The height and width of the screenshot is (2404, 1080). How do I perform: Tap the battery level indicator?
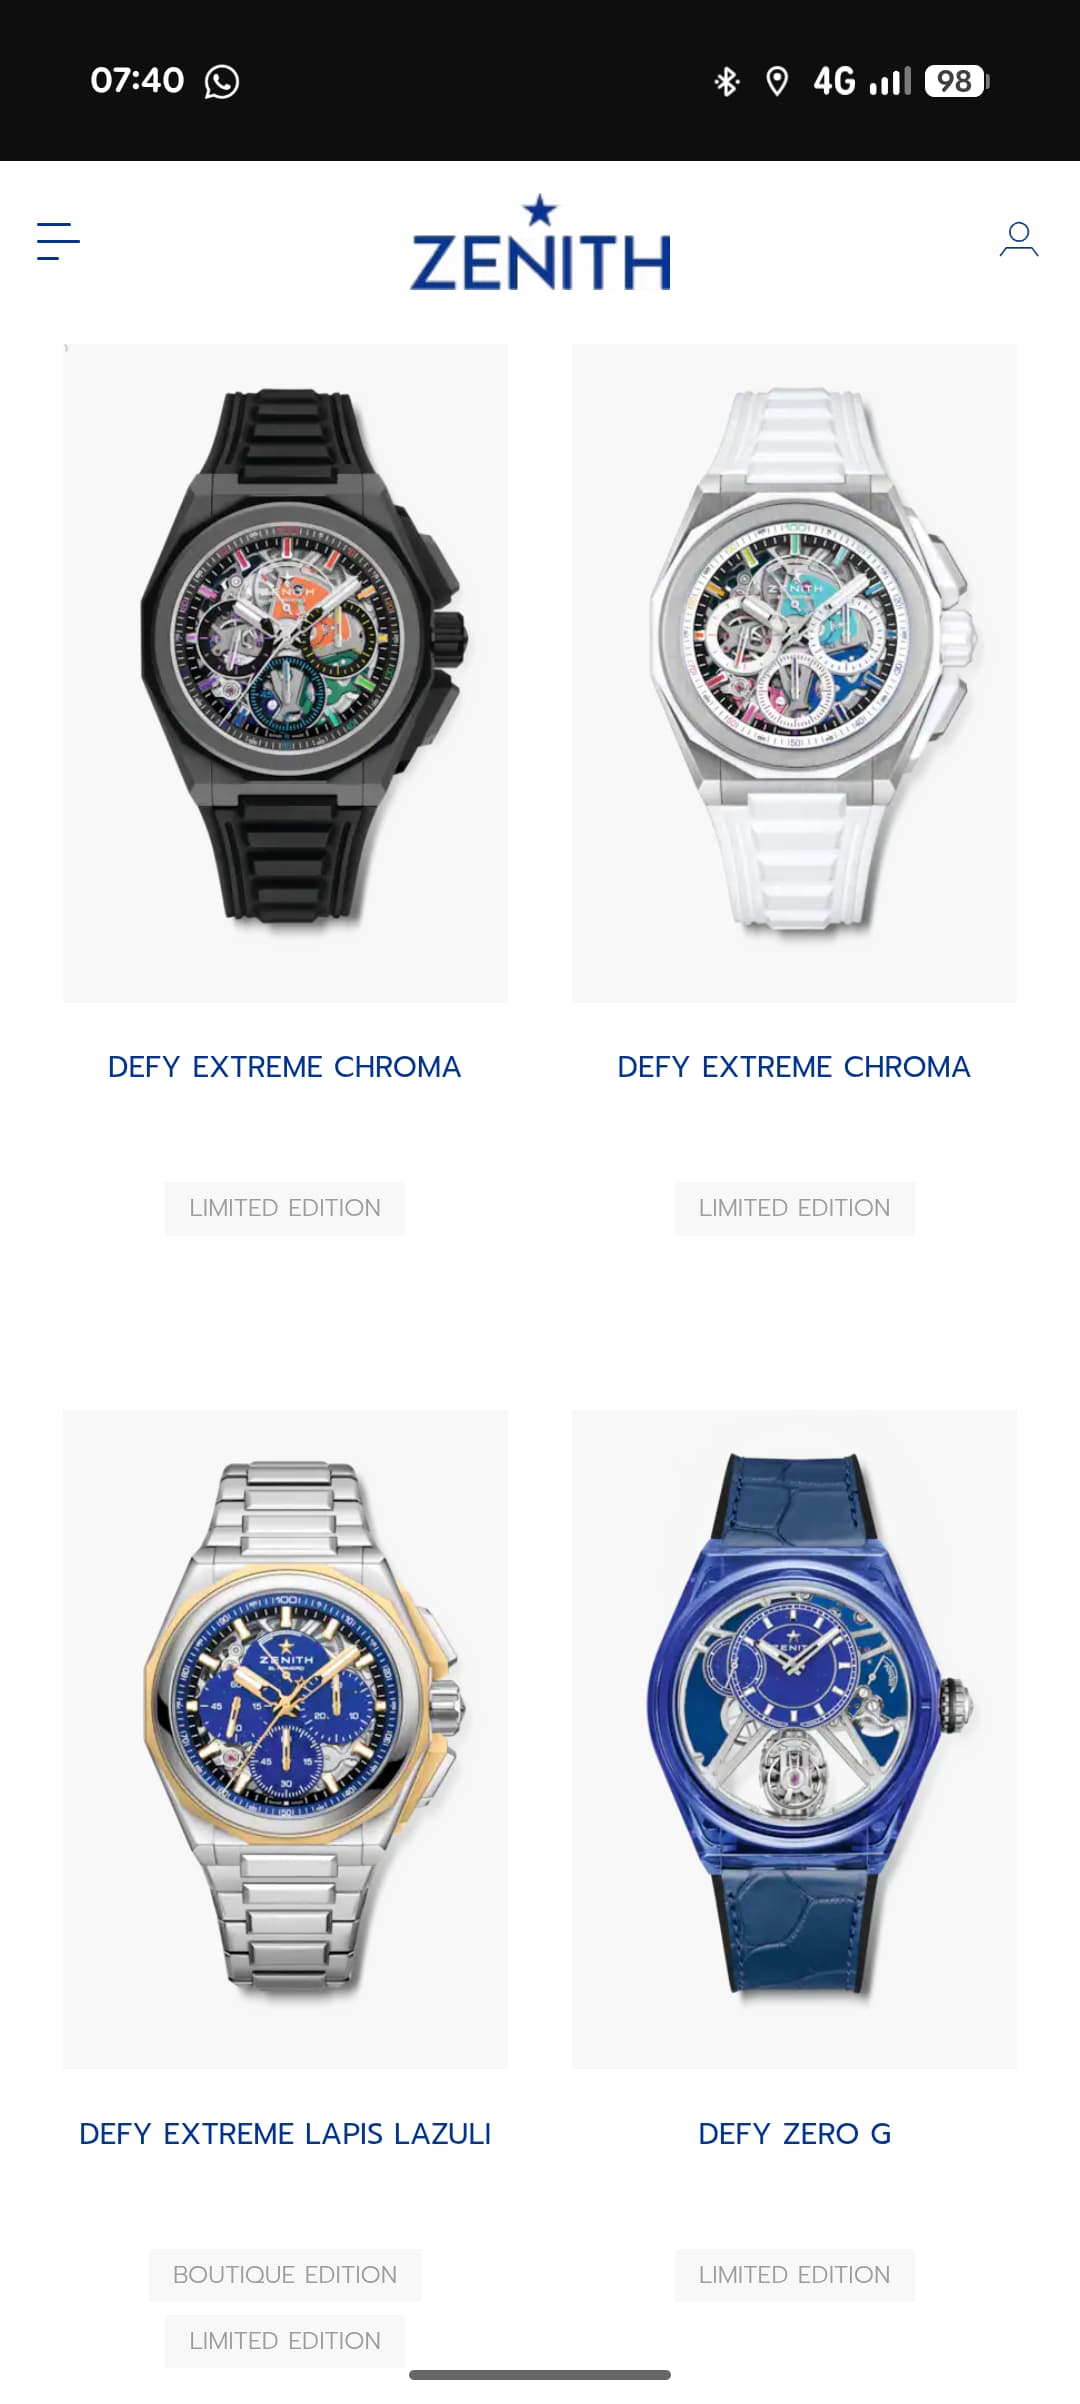(x=957, y=81)
